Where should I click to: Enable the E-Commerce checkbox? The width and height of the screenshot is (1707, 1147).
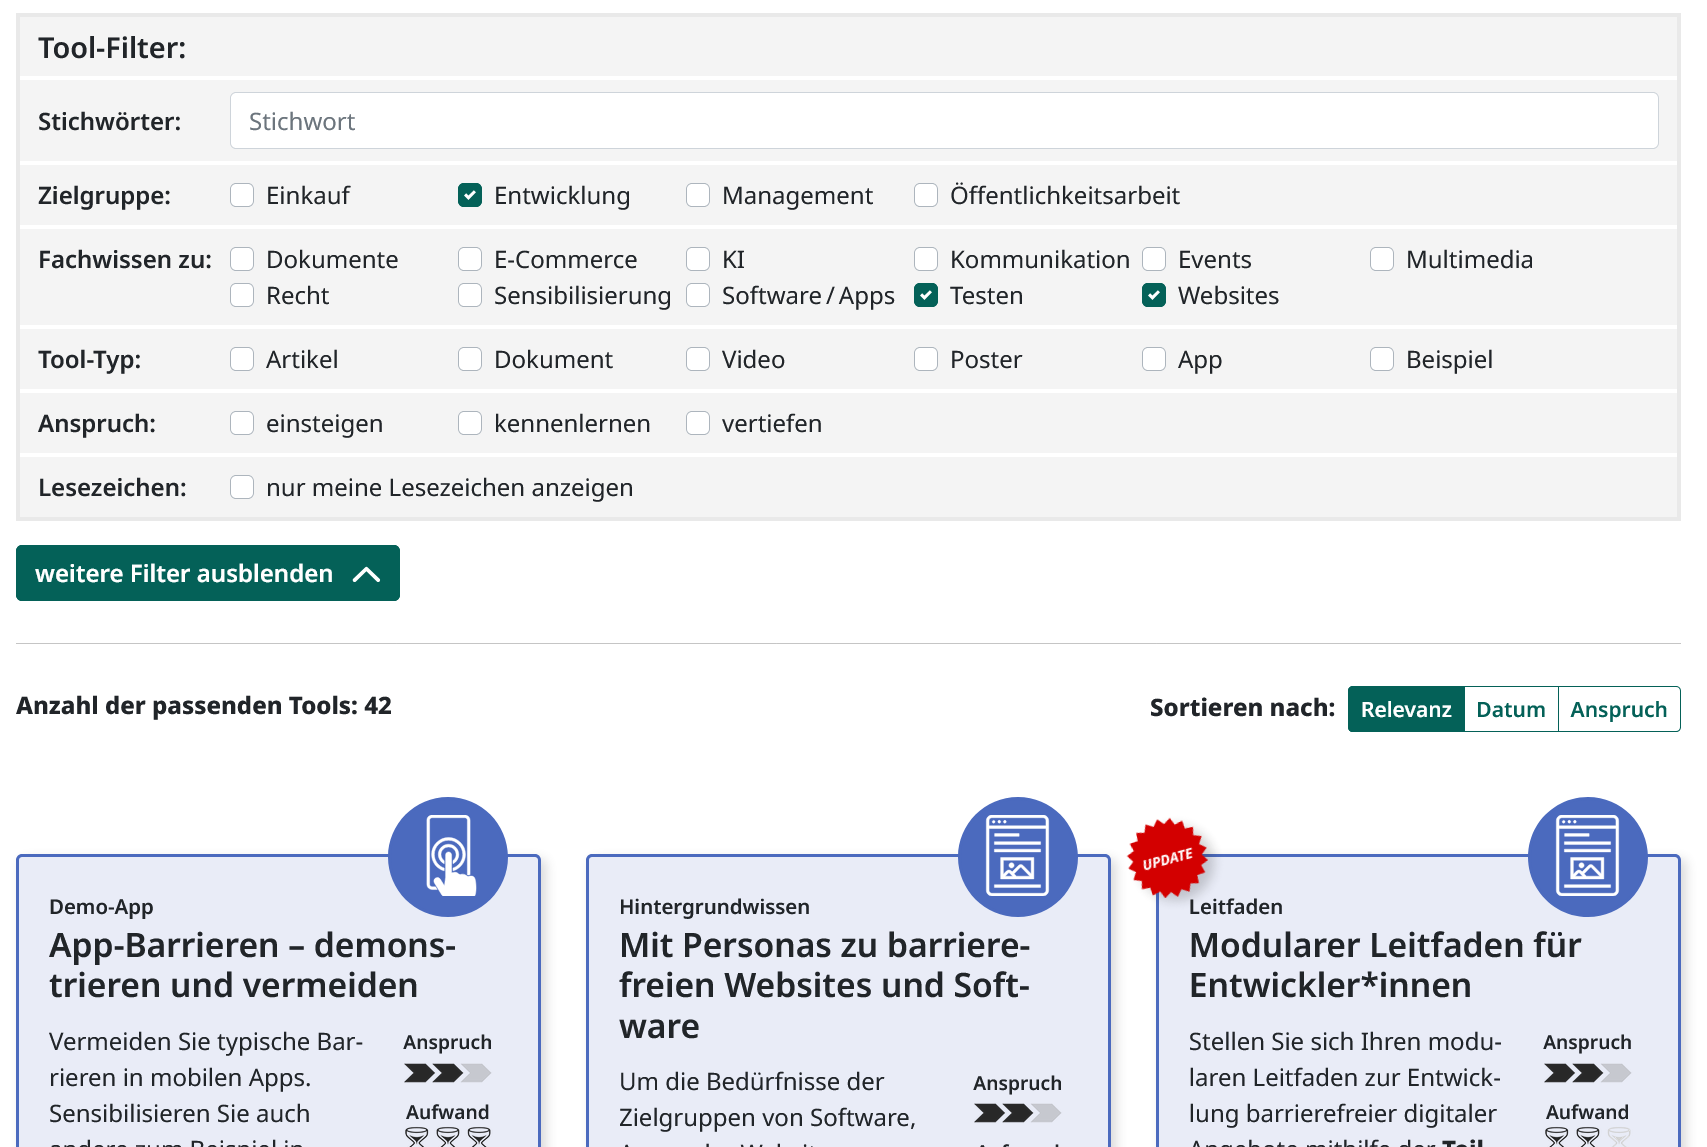[x=470, y=259]
